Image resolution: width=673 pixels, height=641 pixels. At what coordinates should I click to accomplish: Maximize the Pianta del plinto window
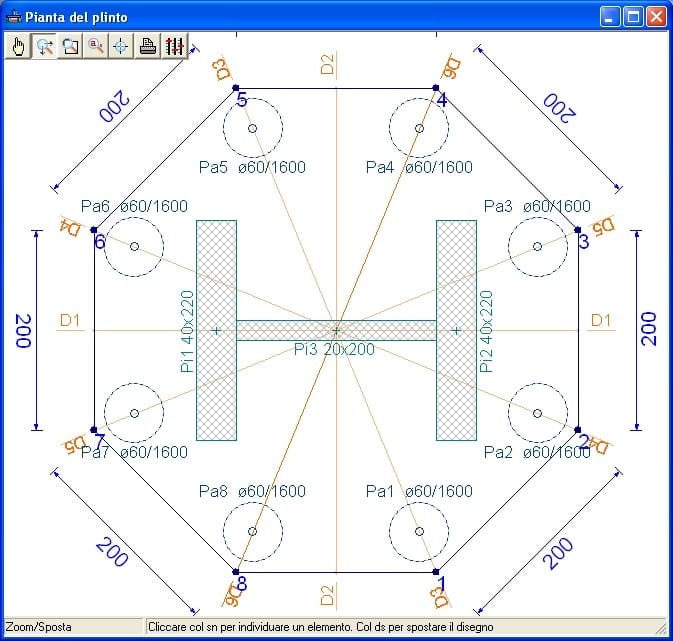(632, 17)
